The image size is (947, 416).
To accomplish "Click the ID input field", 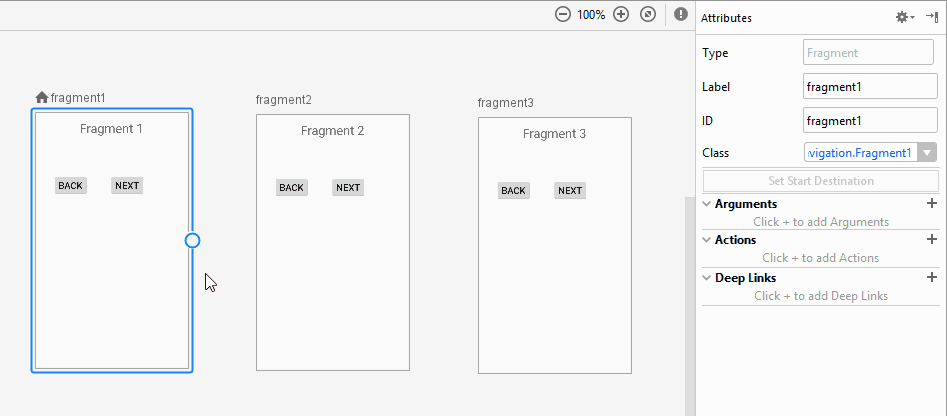I will pos(869,121).
